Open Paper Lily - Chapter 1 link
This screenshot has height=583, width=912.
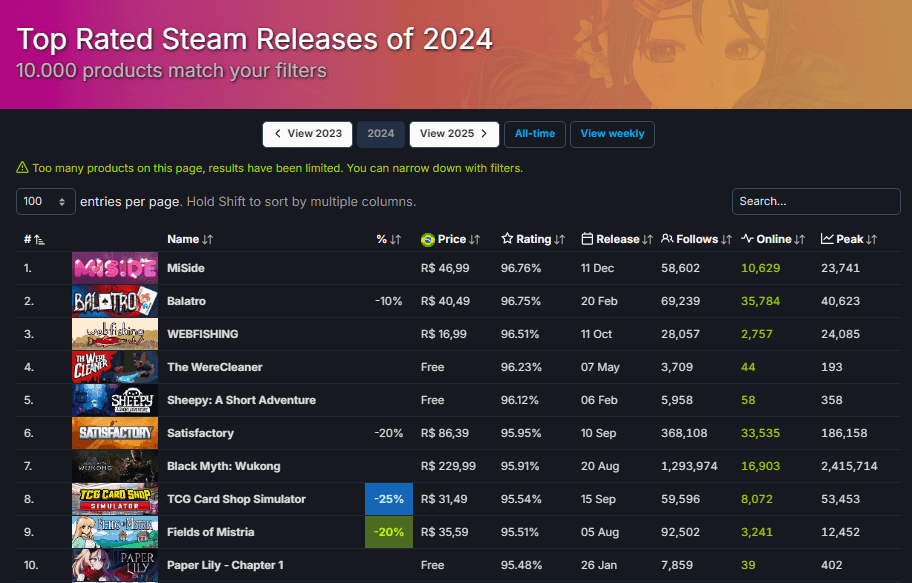pos(225,565)
